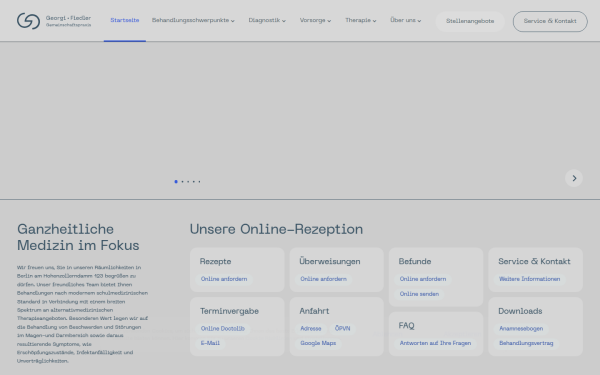Click the Downloads card heading
This screenshot has width=600, height=375.
(520, 311)
